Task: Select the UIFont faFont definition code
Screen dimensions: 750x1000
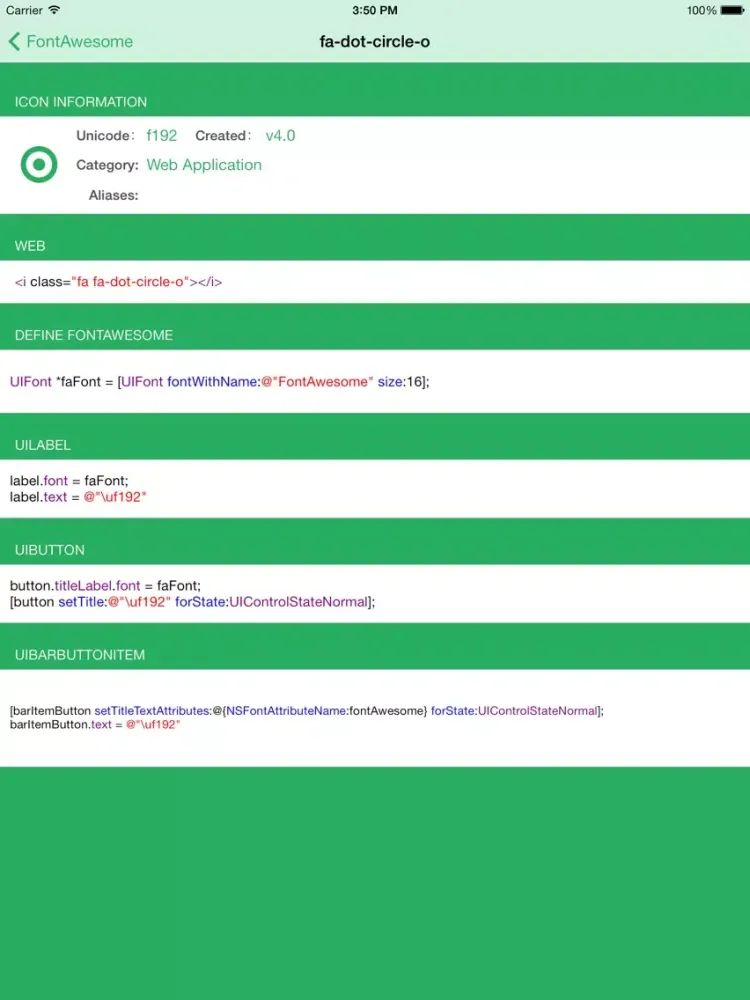Action: point(219,382)
